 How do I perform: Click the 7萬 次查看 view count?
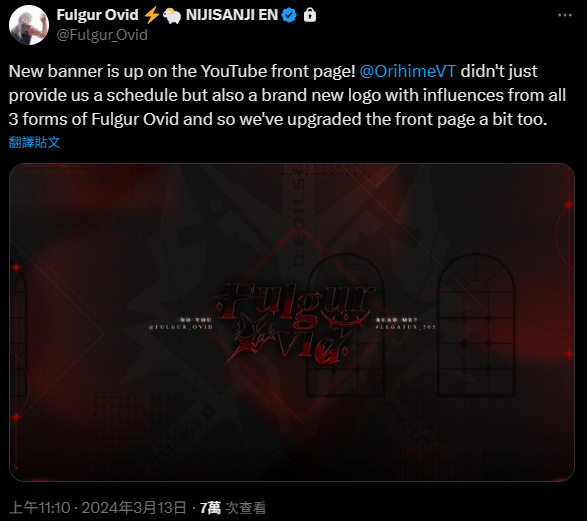(x=233, y=508)
